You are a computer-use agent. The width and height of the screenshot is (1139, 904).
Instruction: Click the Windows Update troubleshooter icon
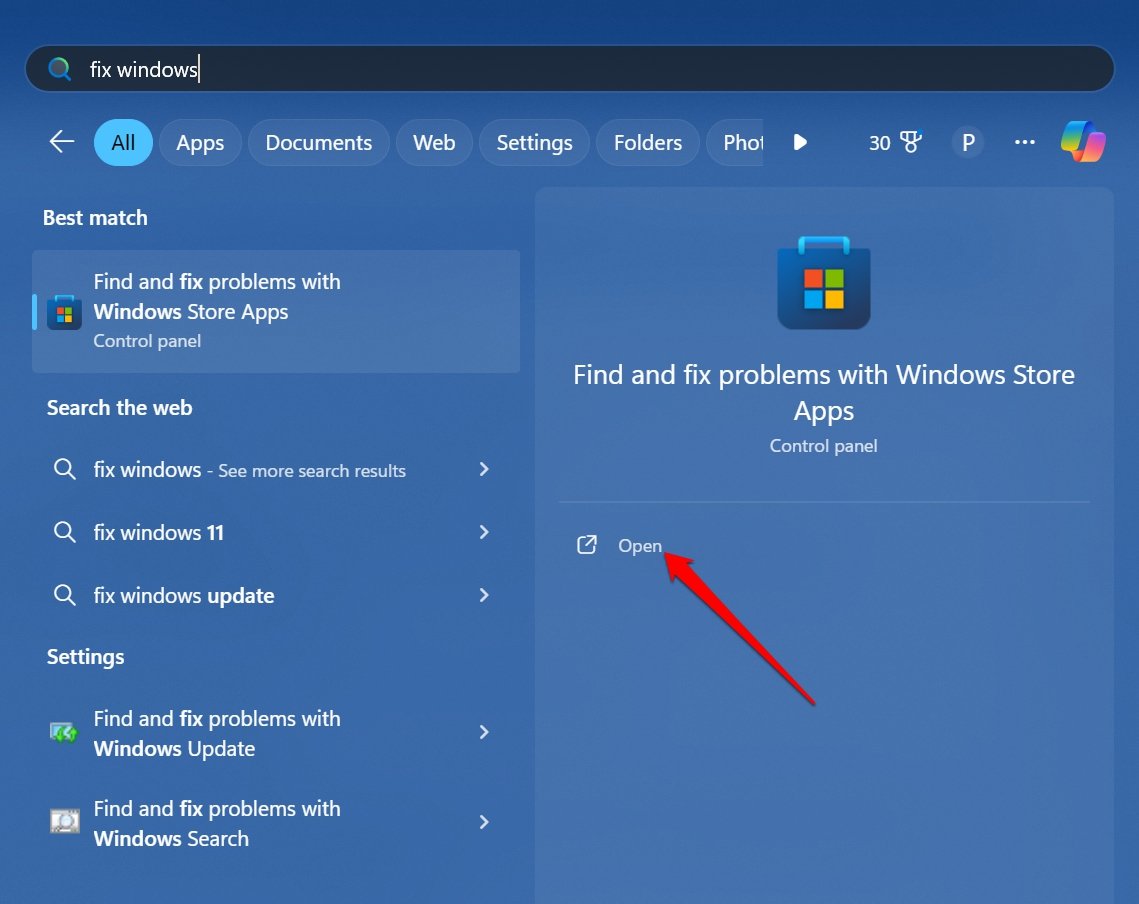[x=64, y=733]
